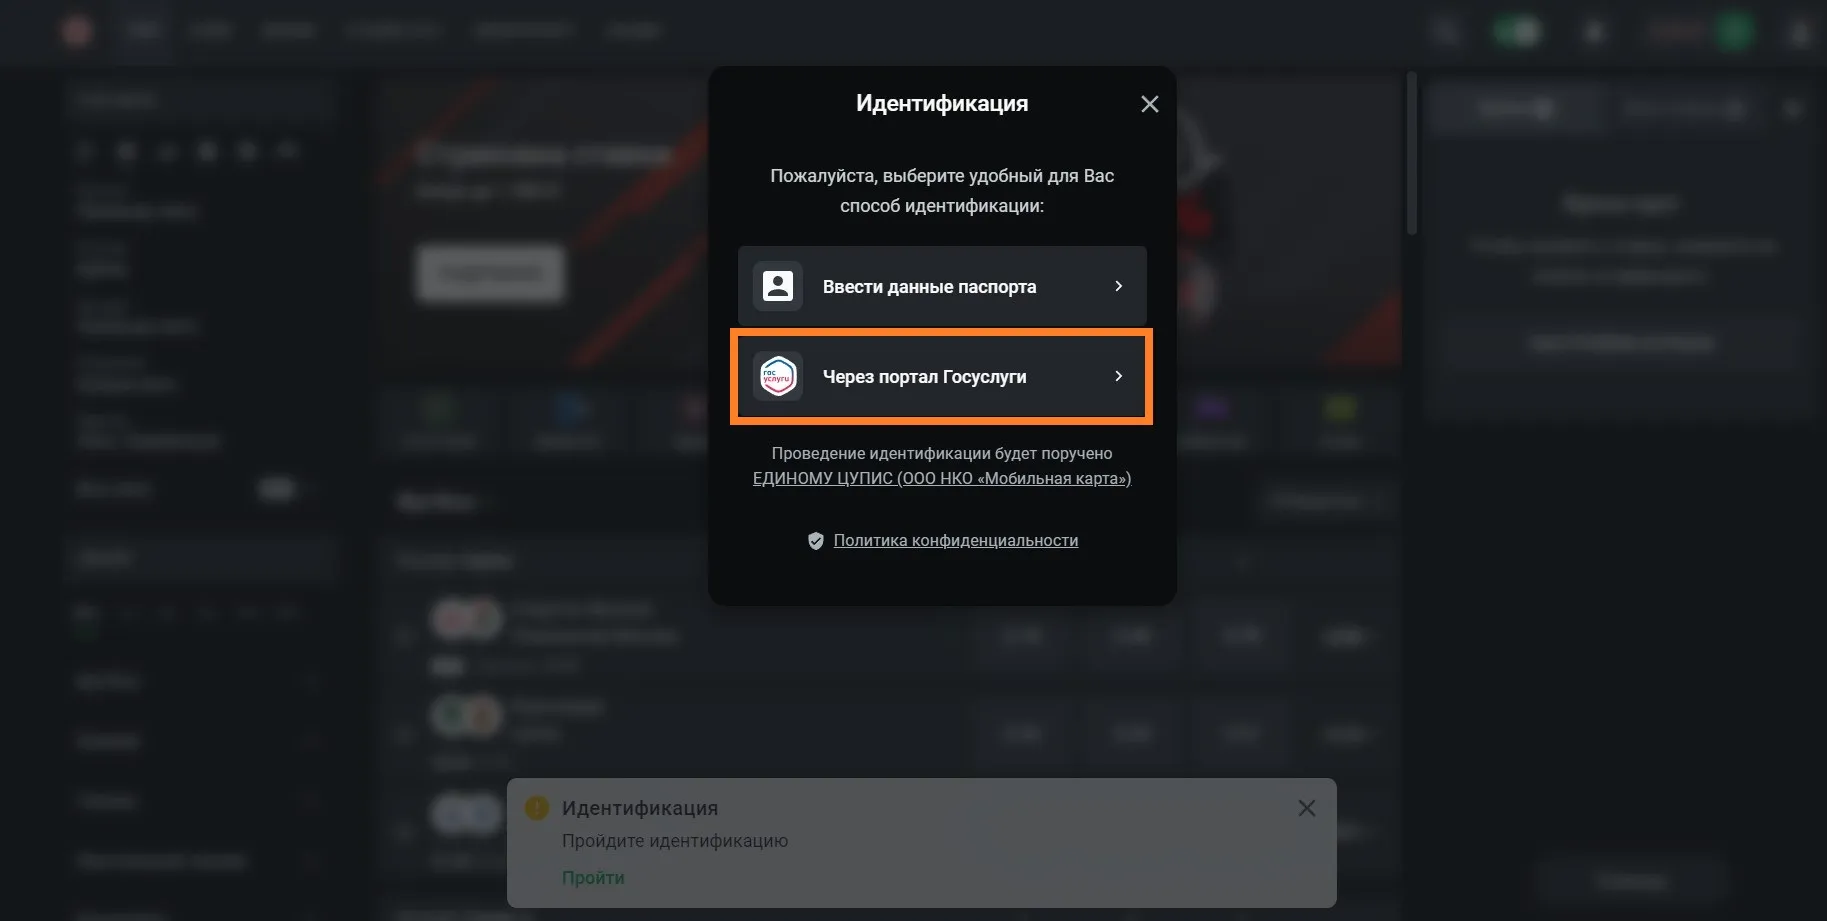Viewport: 1827px width, 921px height.
Task: Click the shield icon beside privacy policy
Action: click(816, 541)
